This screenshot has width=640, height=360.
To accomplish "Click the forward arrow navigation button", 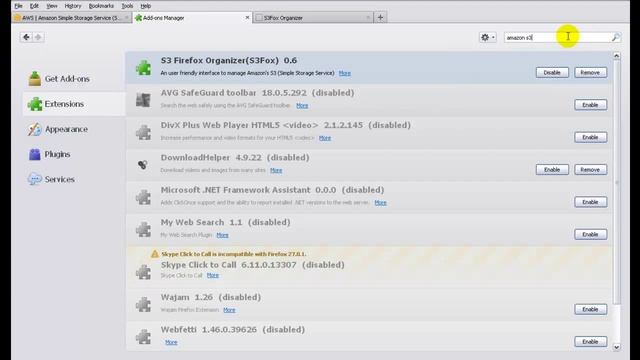I will (38, 37).
